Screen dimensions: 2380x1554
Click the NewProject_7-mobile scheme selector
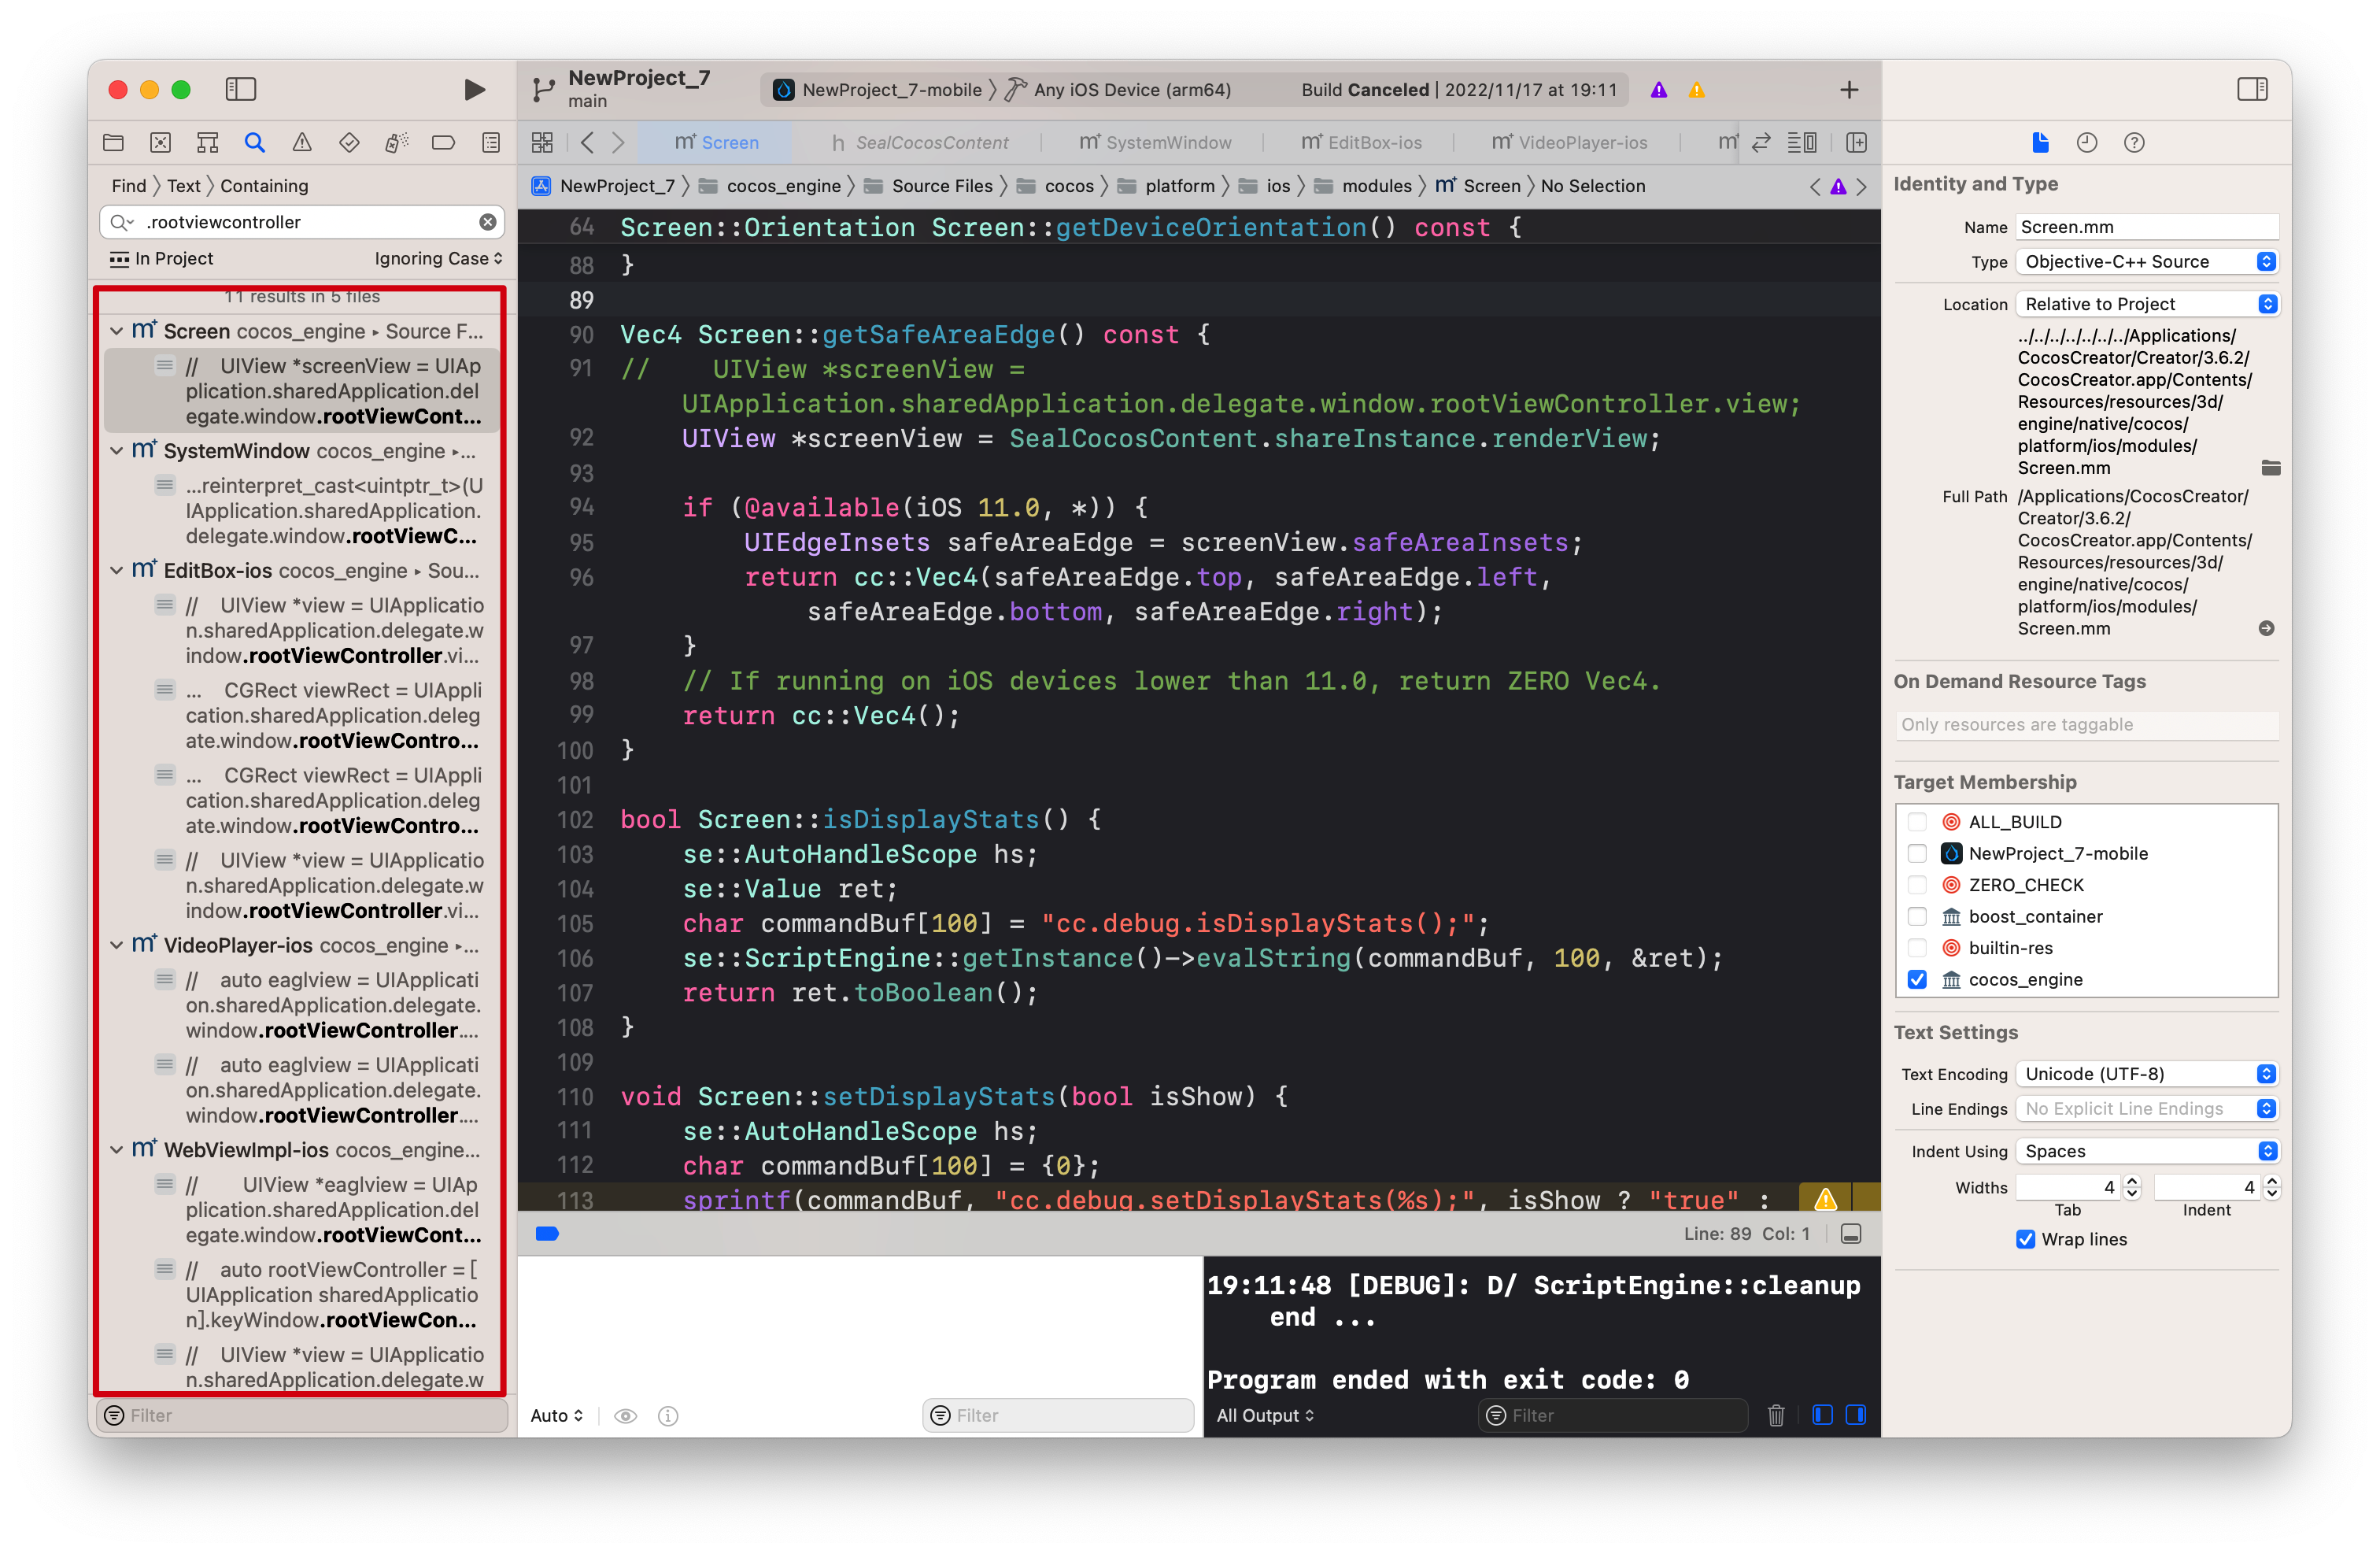coord(880,90)
